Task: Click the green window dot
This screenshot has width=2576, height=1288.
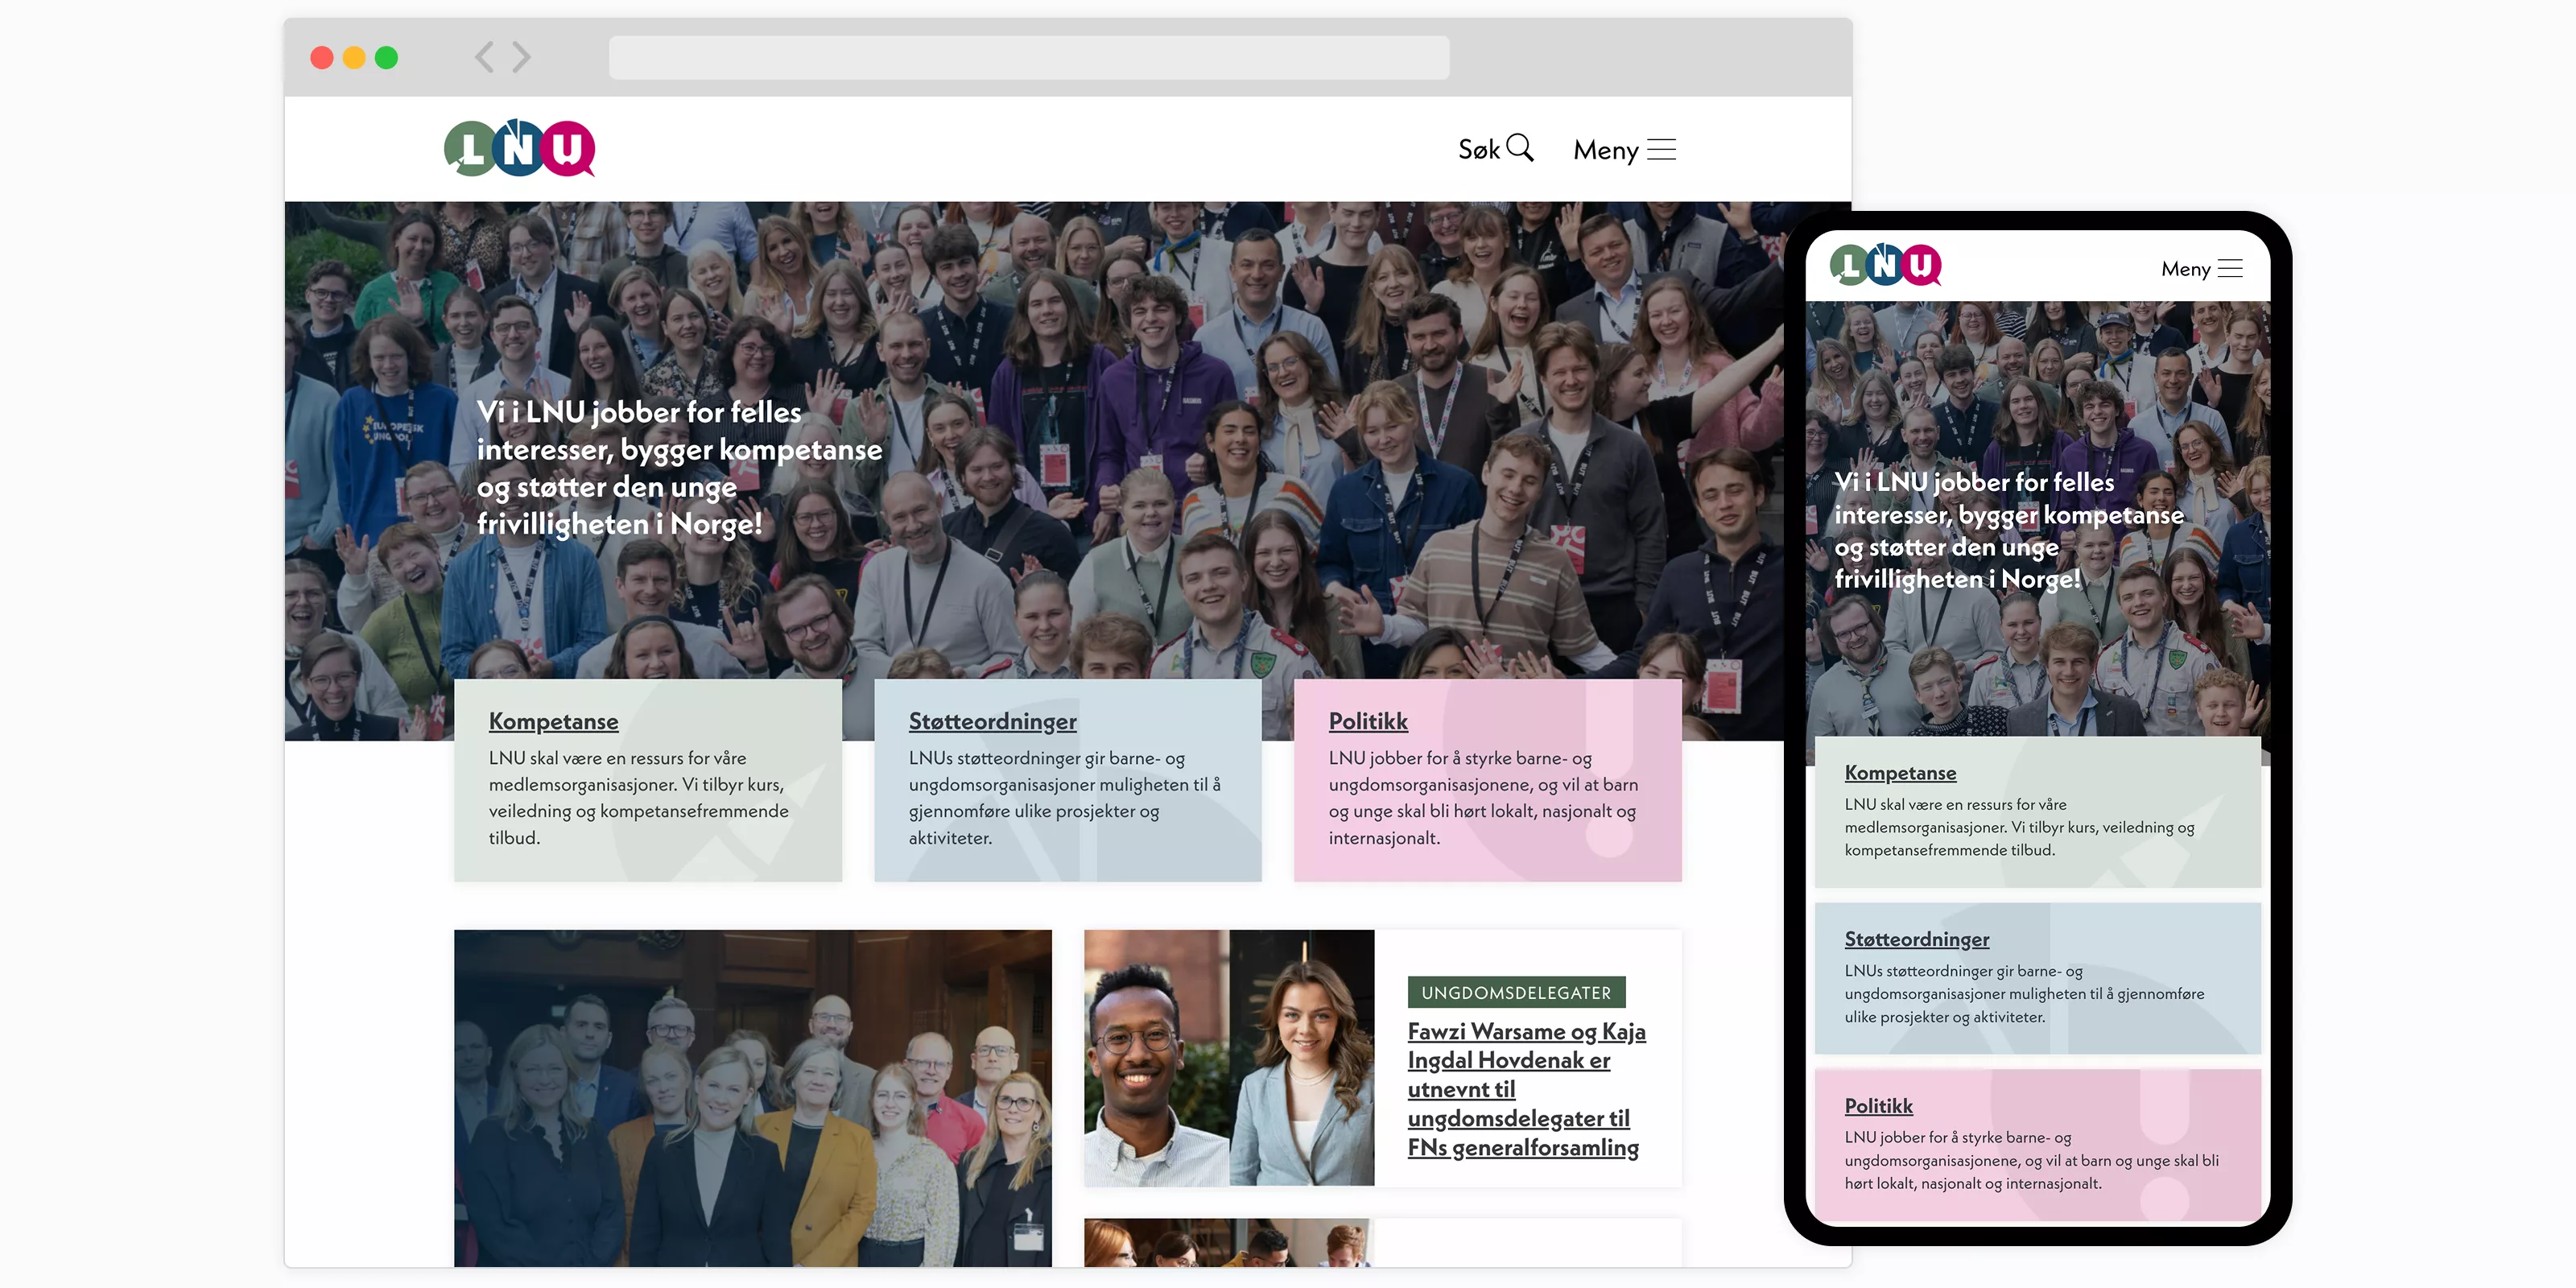Action: point(386,58)
